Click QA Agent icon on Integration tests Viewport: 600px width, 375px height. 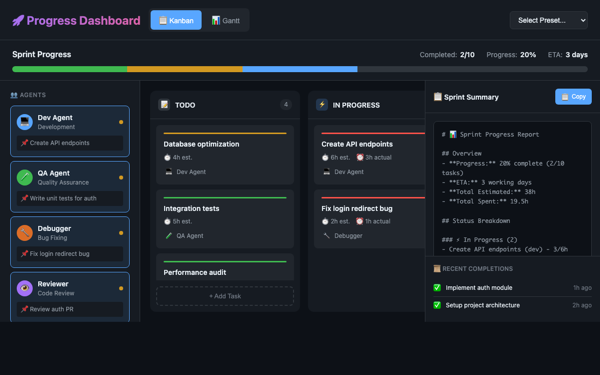[169, 236]
